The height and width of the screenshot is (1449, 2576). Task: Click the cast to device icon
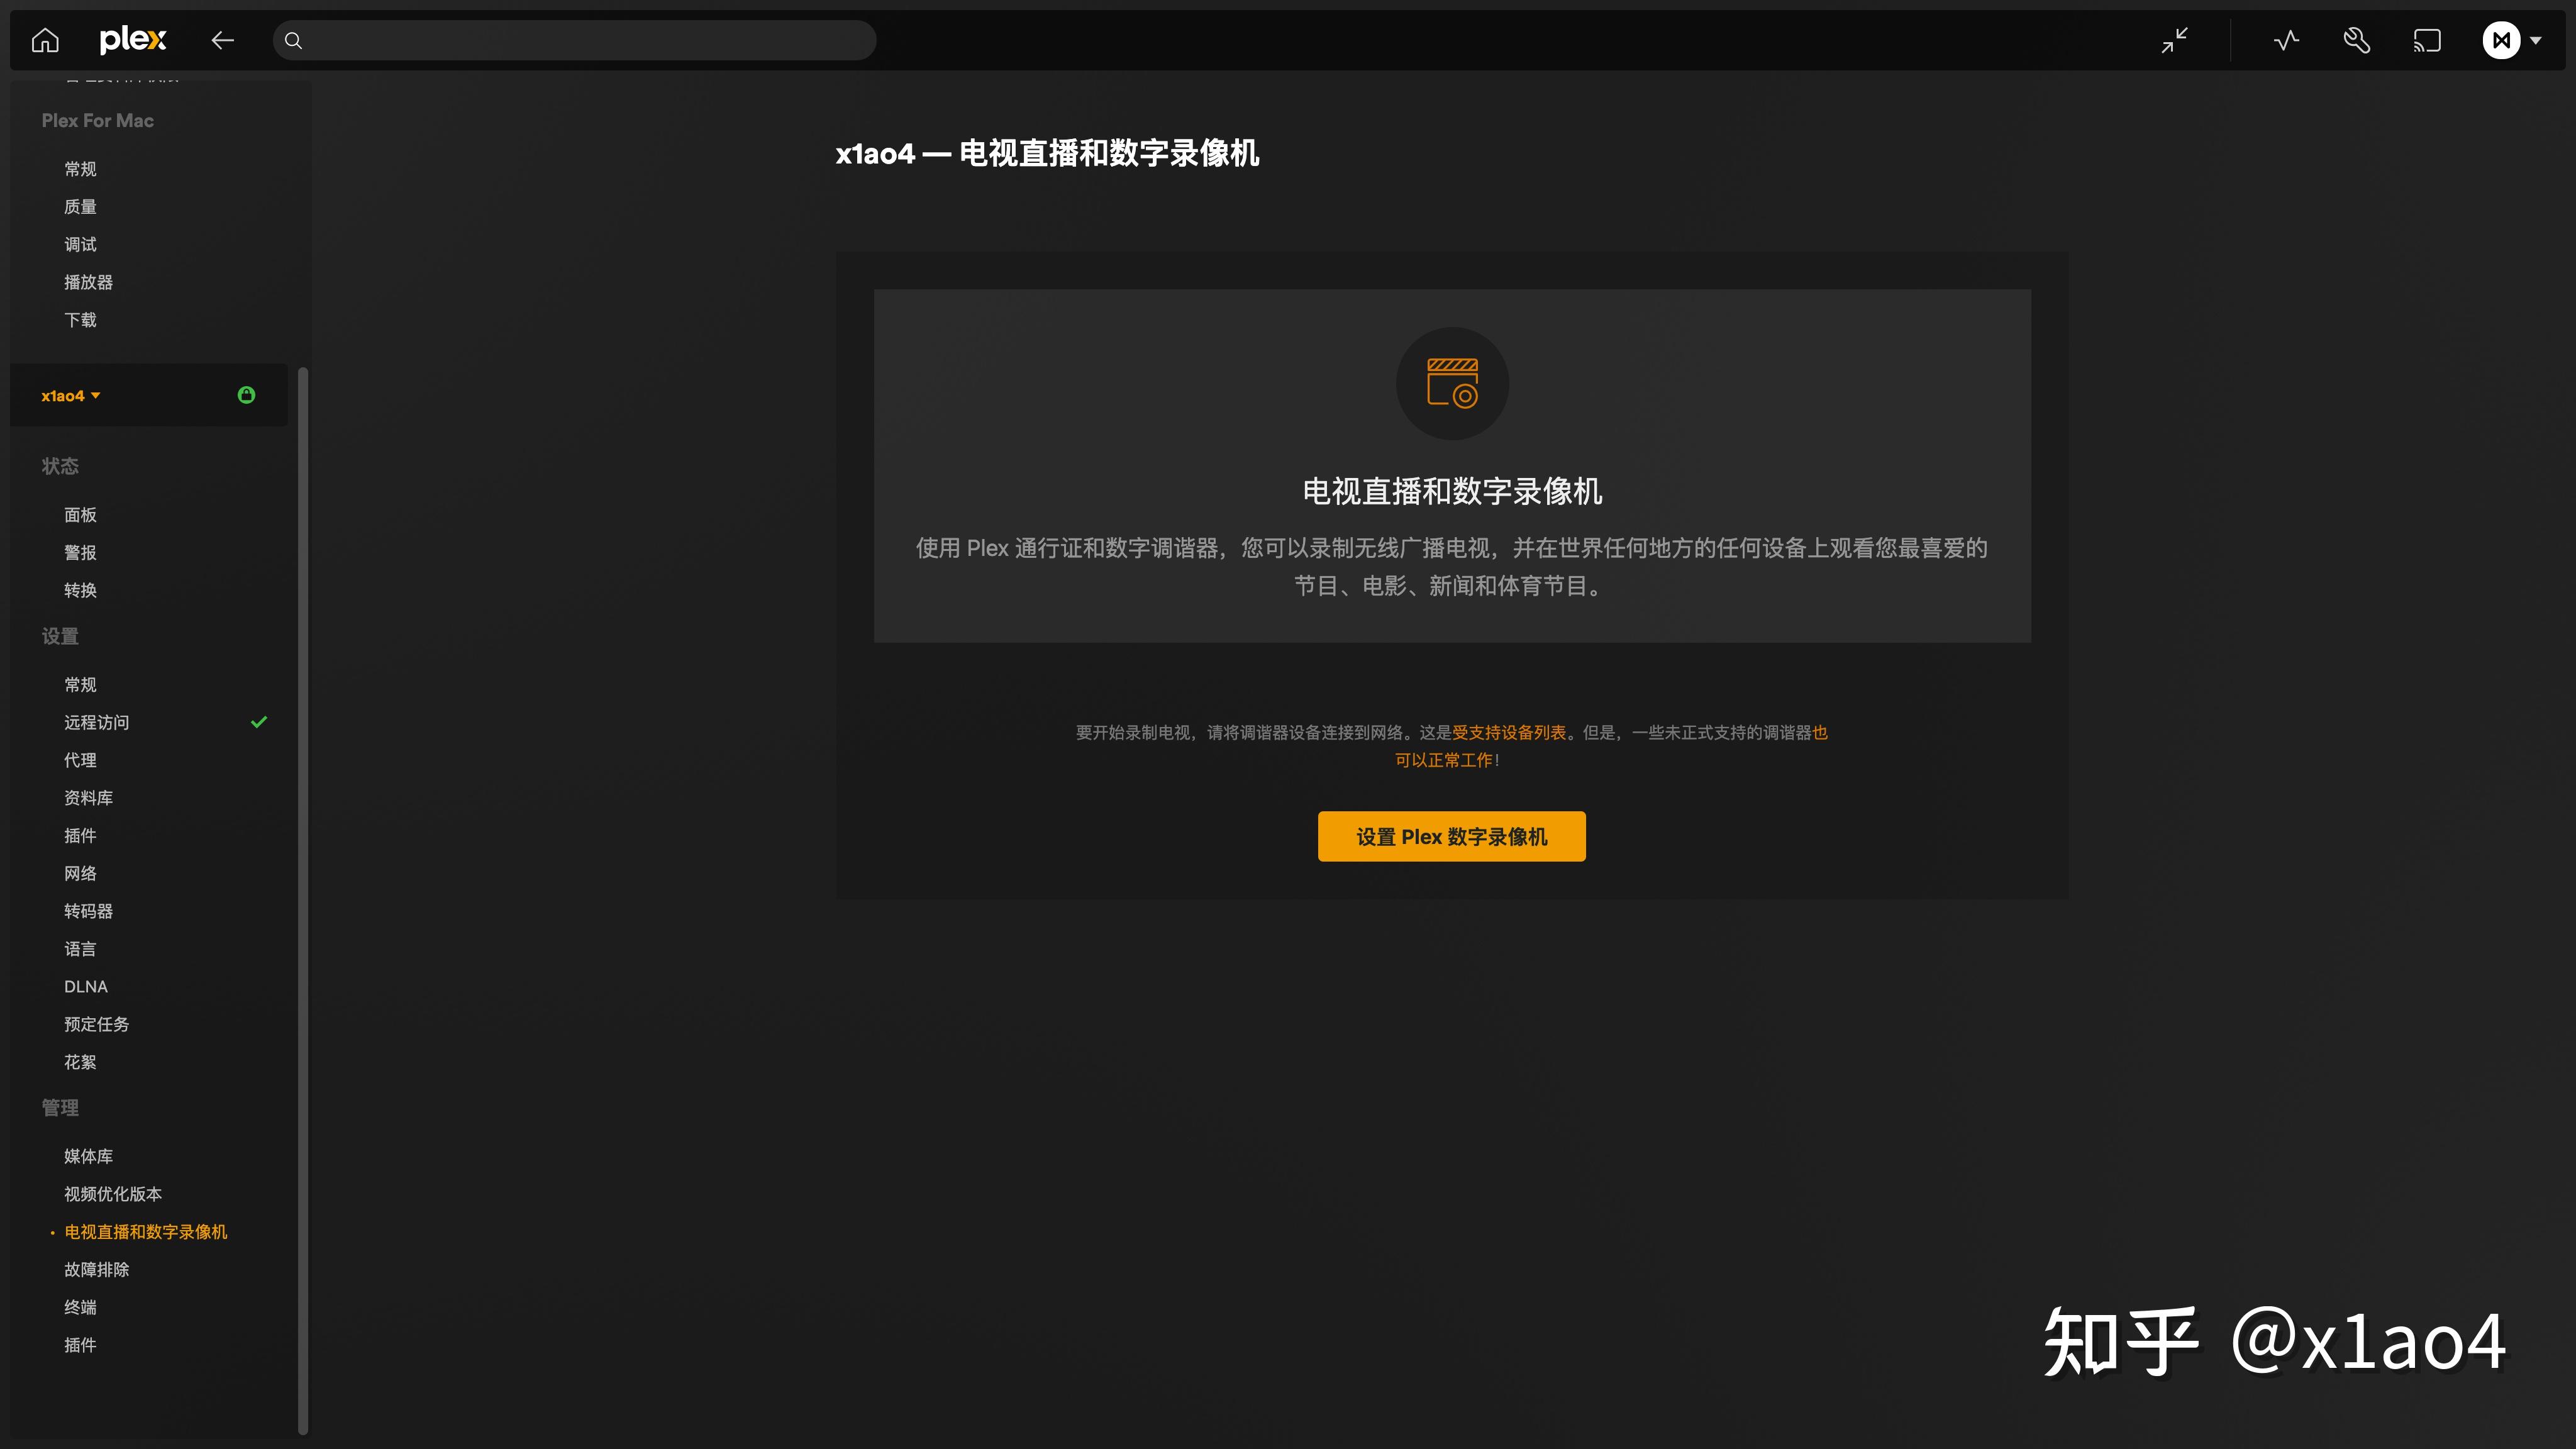(2427, 40)
